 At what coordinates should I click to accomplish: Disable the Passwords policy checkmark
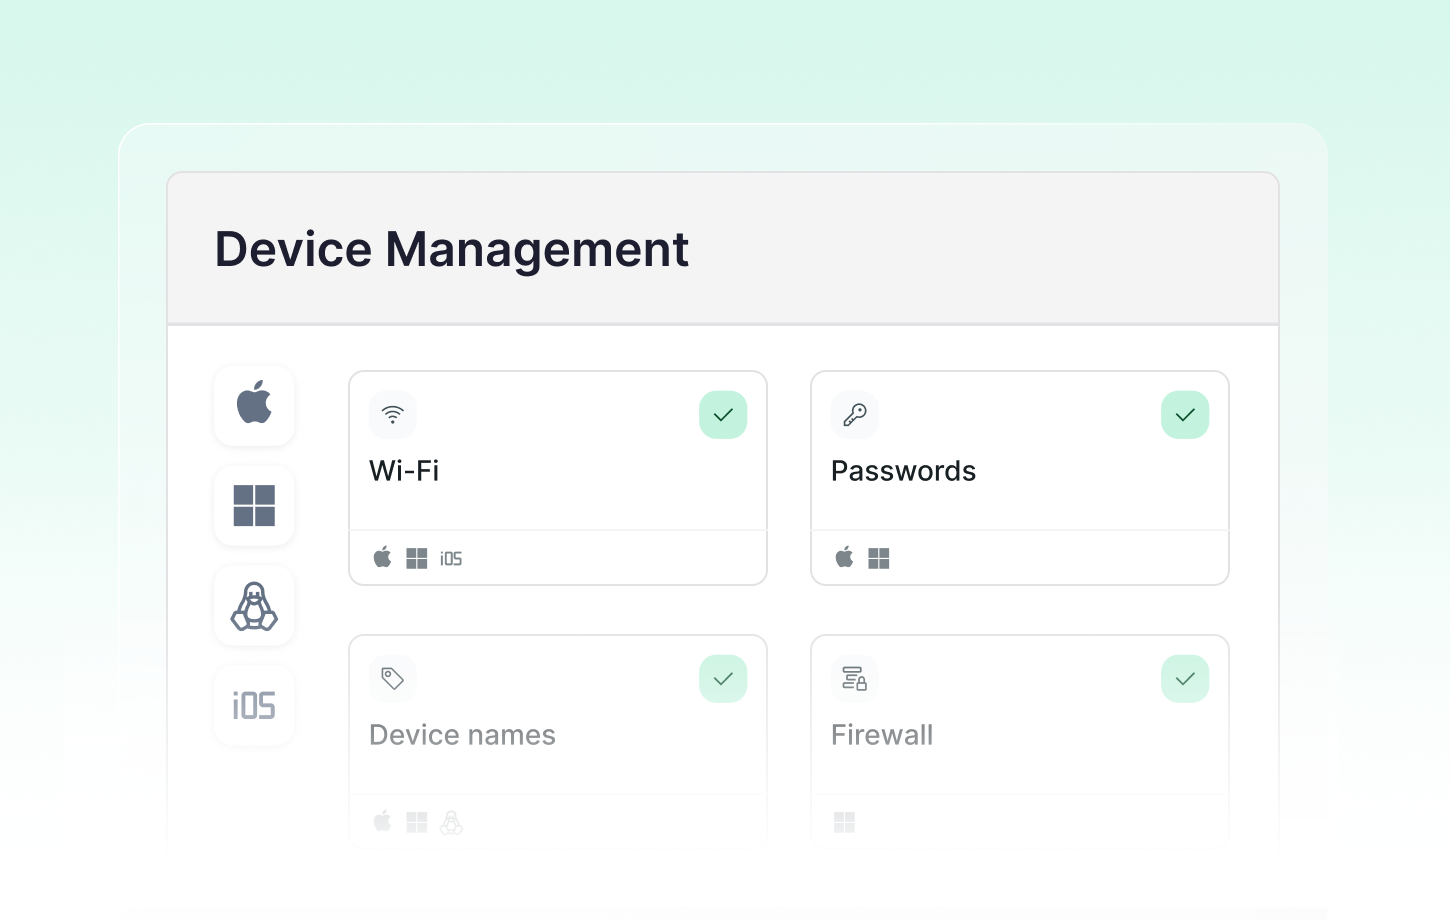[1185, 414]
